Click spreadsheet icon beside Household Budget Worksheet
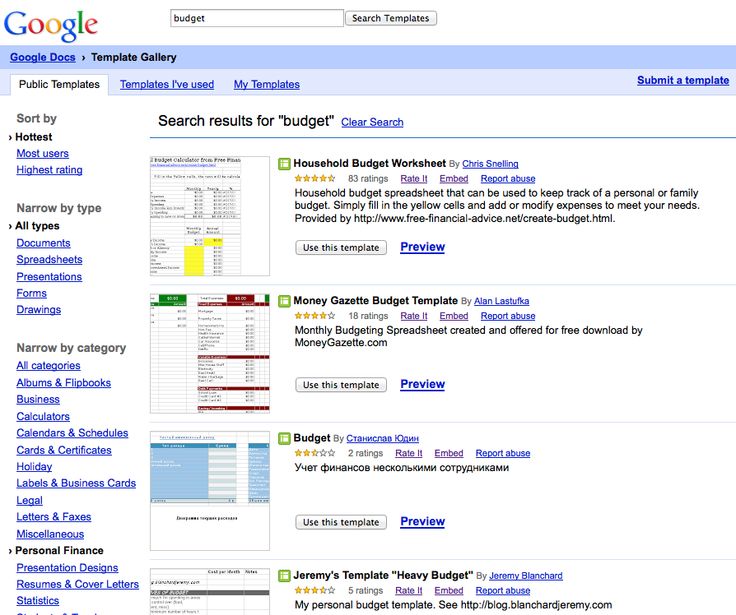The height and width of the screenshot is (615, 736). pyautogui.click(x=284, y=164)
